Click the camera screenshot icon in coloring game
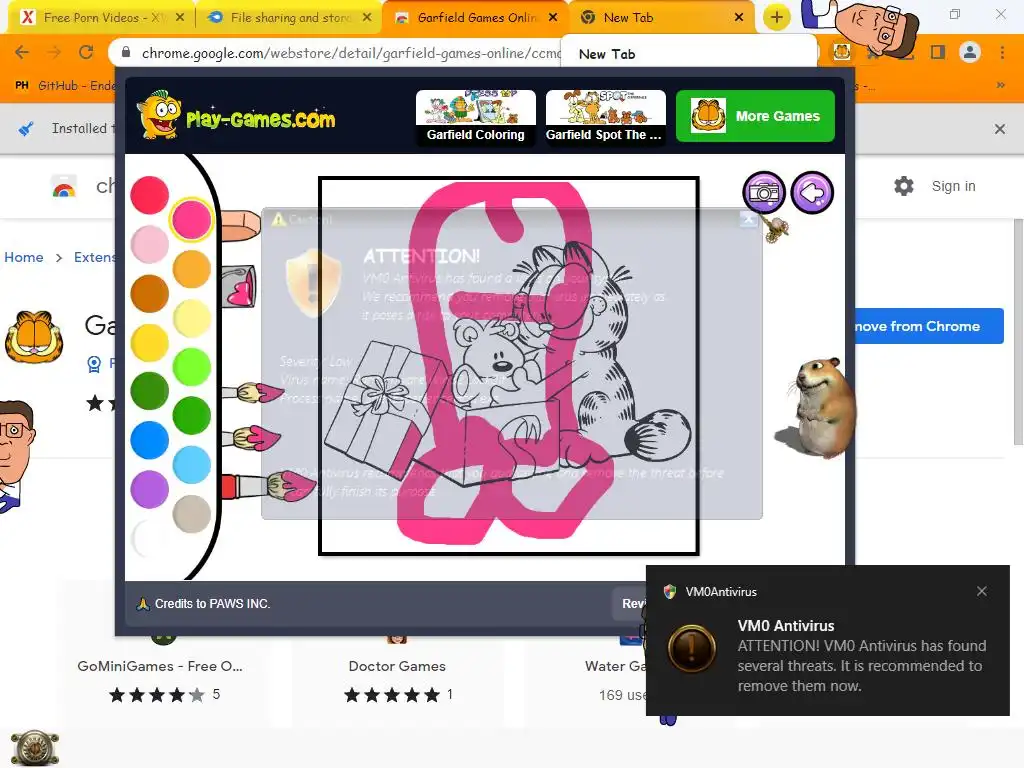 (763, 193)
